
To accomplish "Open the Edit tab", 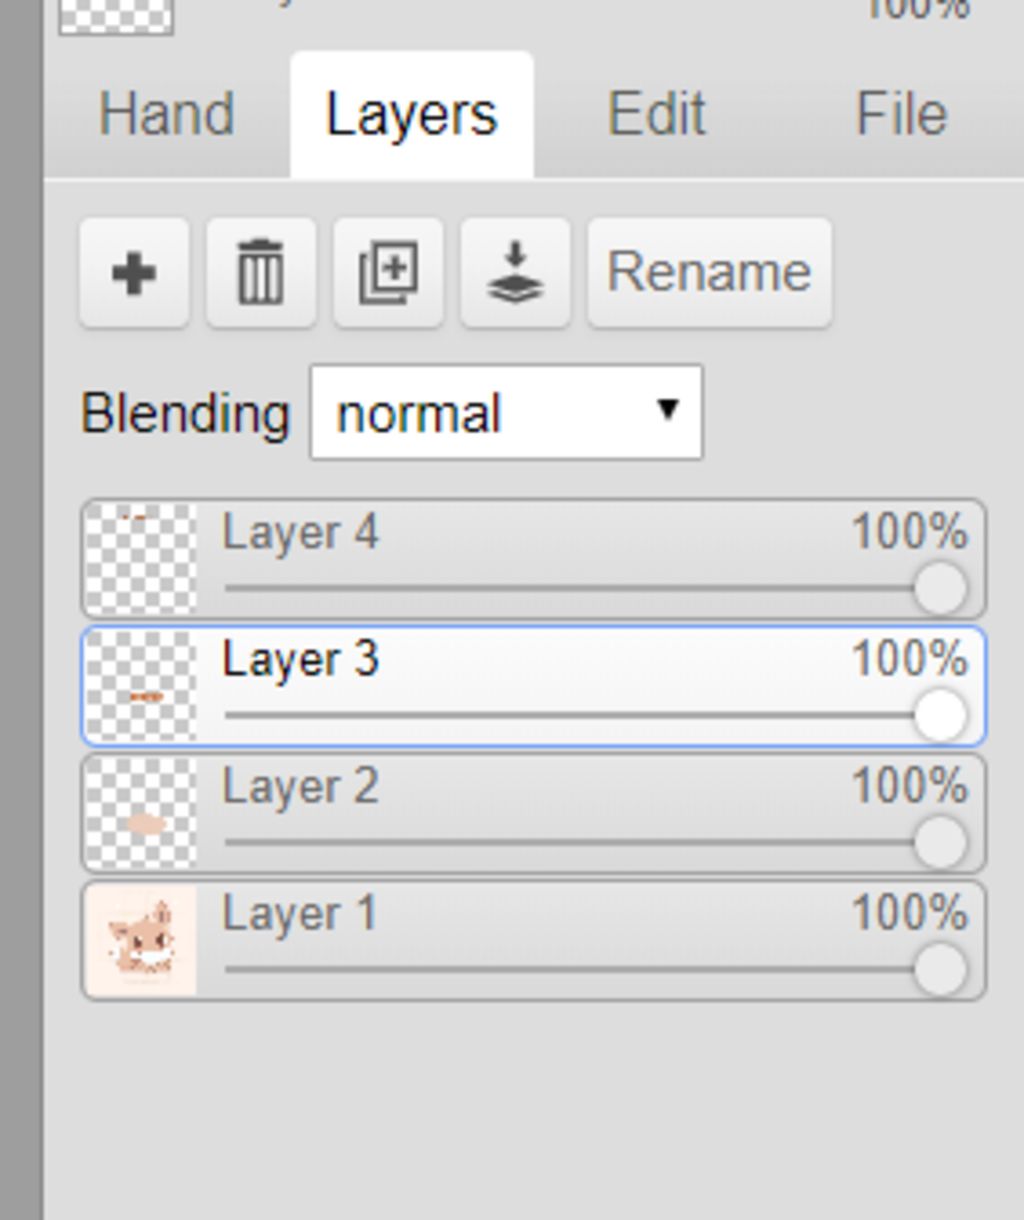I will tap(657, 114).
